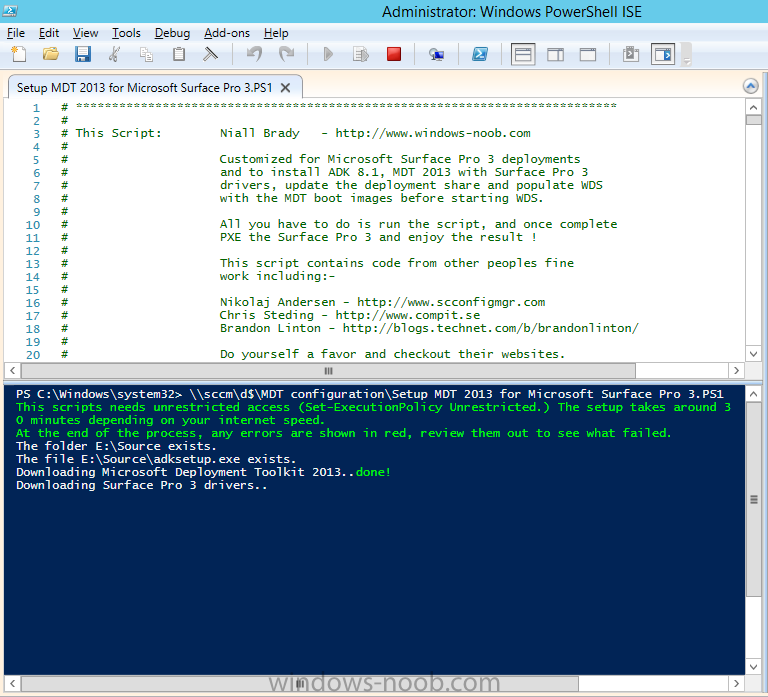Image resolution: width=768 pixels, height=697 pixels.
Task: Script pane scroll right arrow
Action: [736, 371]
